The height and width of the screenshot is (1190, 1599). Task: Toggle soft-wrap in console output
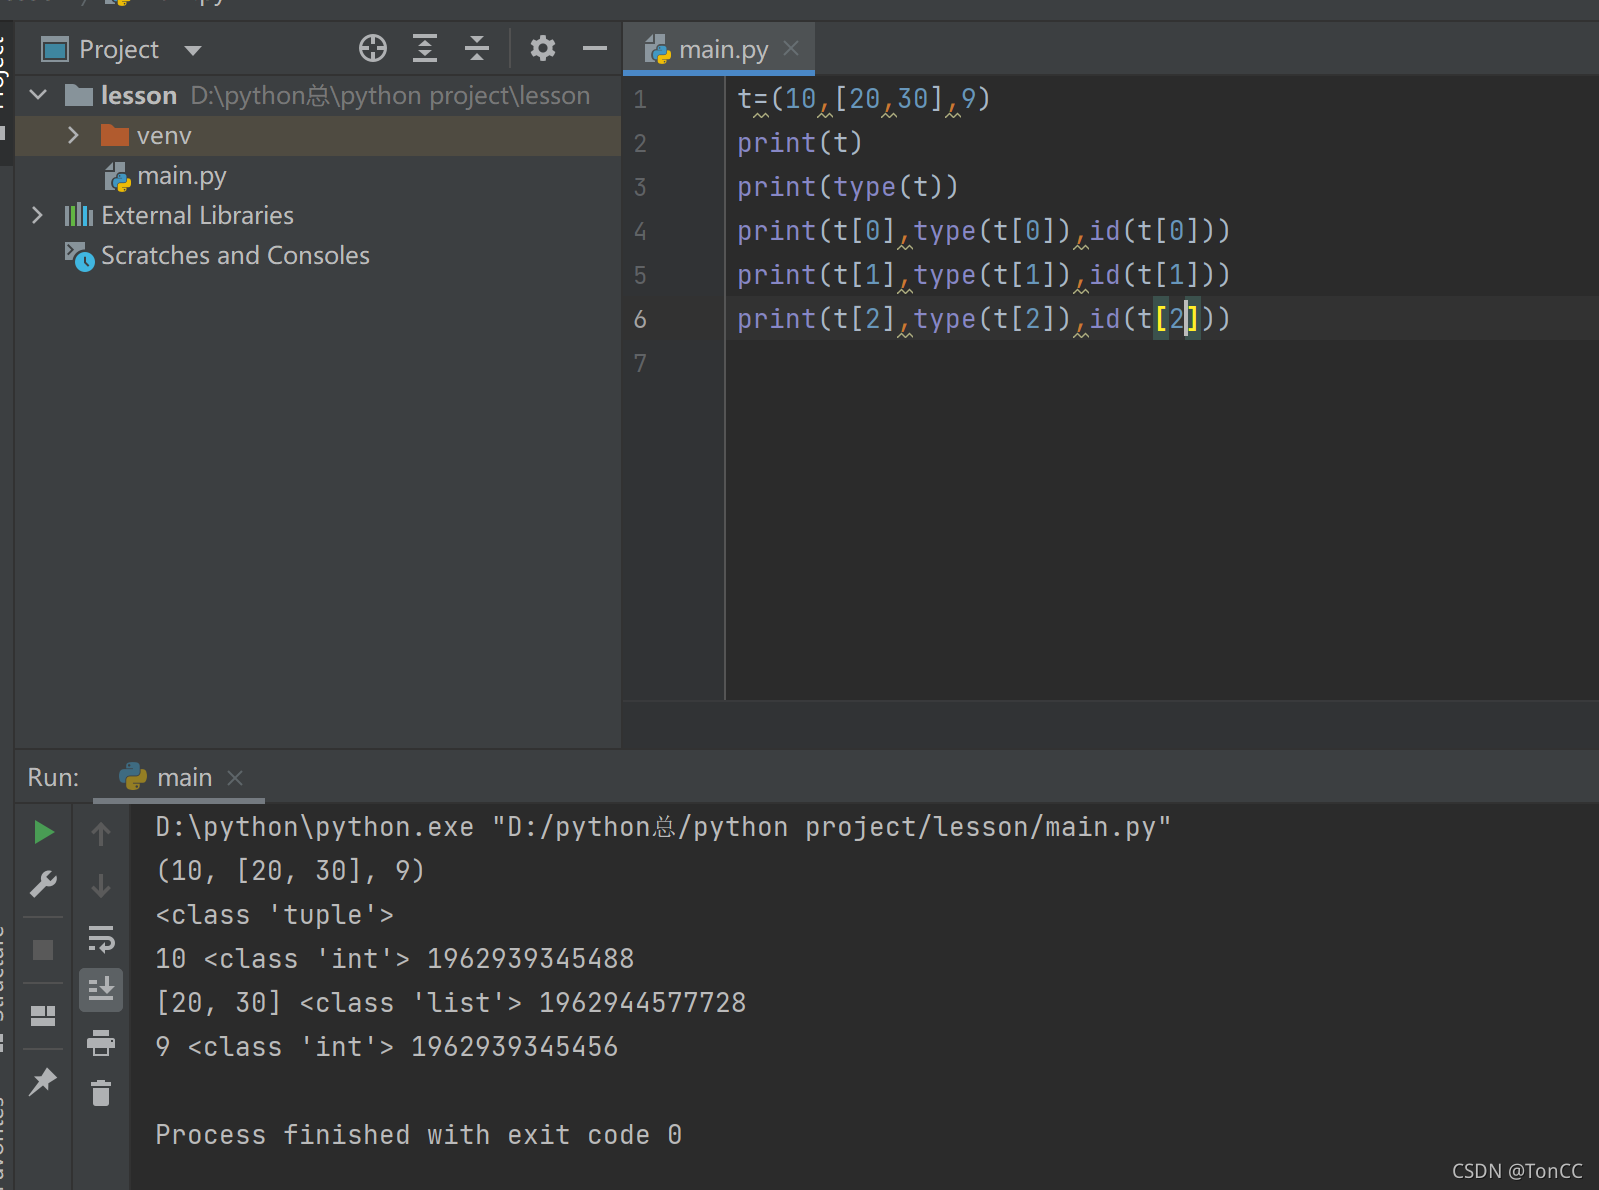(x=101, y=939)
